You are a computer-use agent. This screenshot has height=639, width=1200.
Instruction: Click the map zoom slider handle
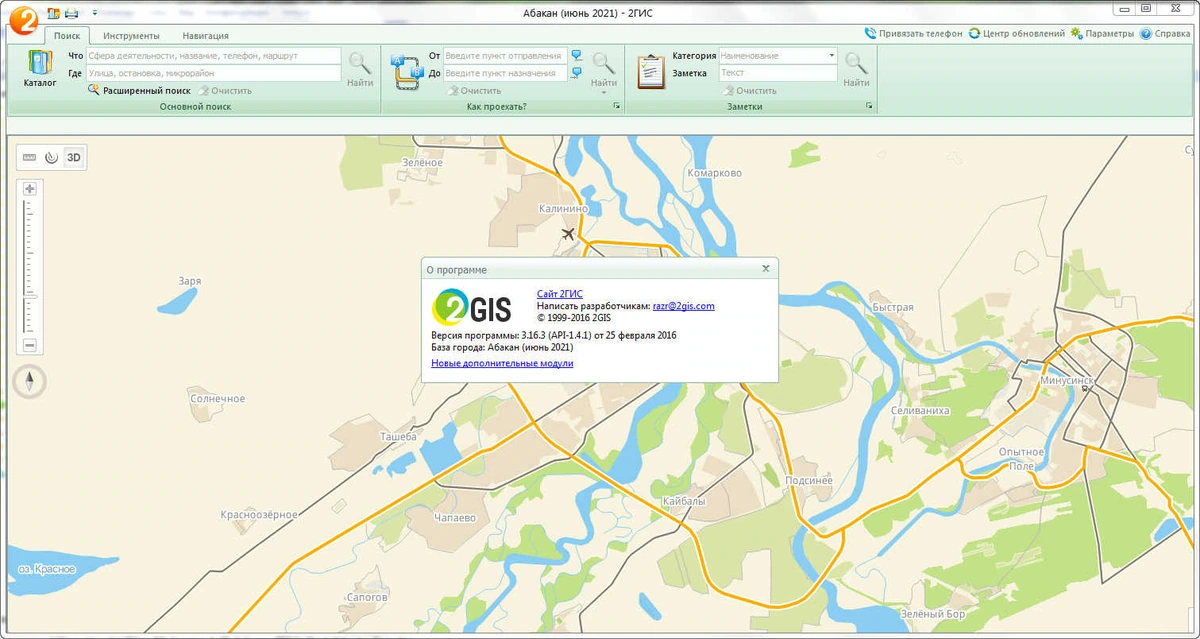pos(30,296)
